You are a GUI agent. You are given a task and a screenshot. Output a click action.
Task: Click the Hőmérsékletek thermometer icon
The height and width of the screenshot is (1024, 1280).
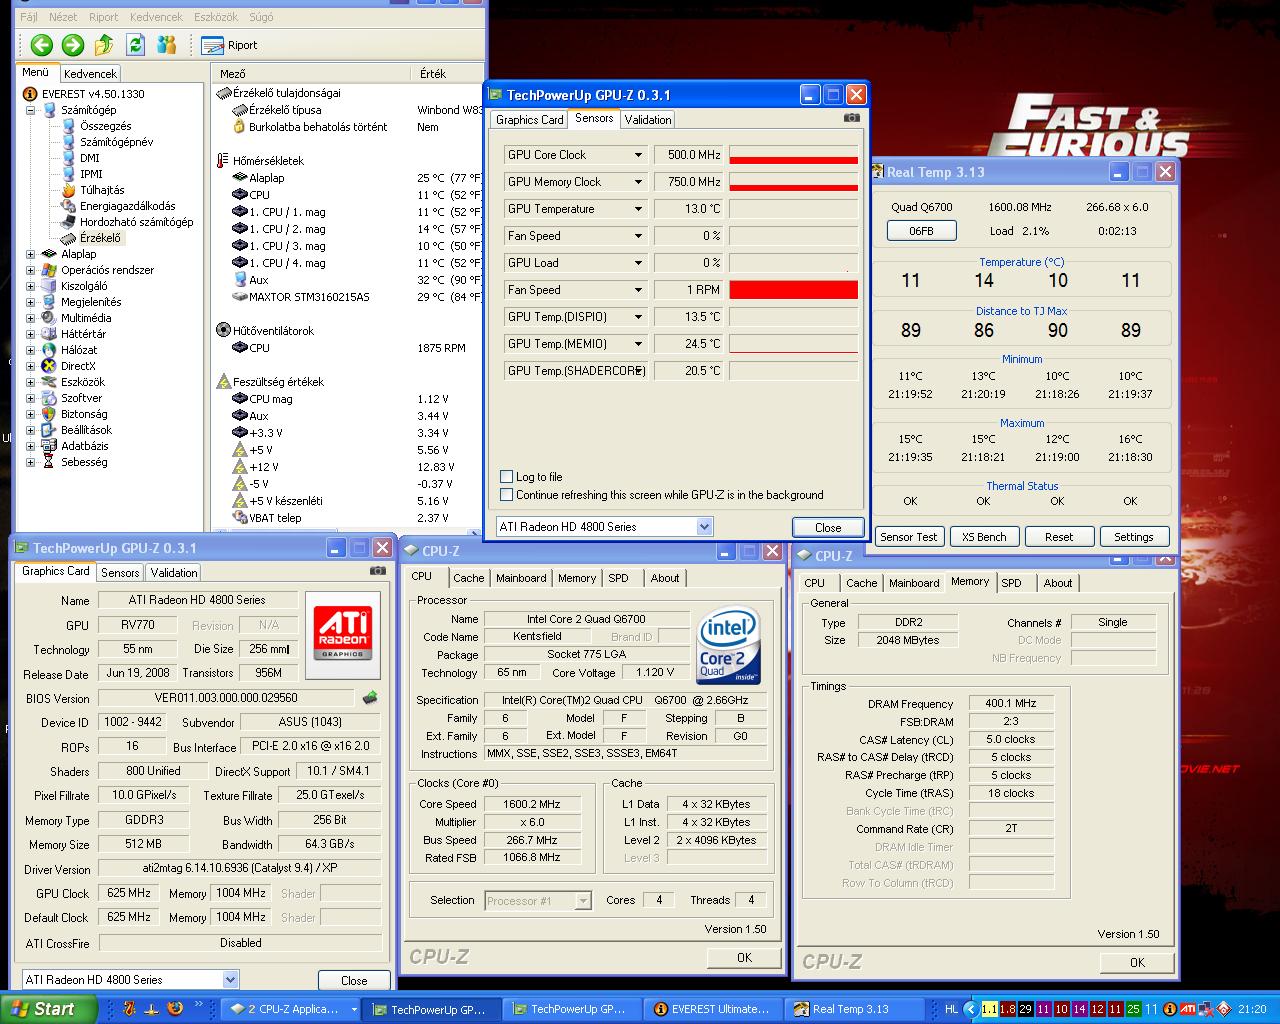click(223, 160)
